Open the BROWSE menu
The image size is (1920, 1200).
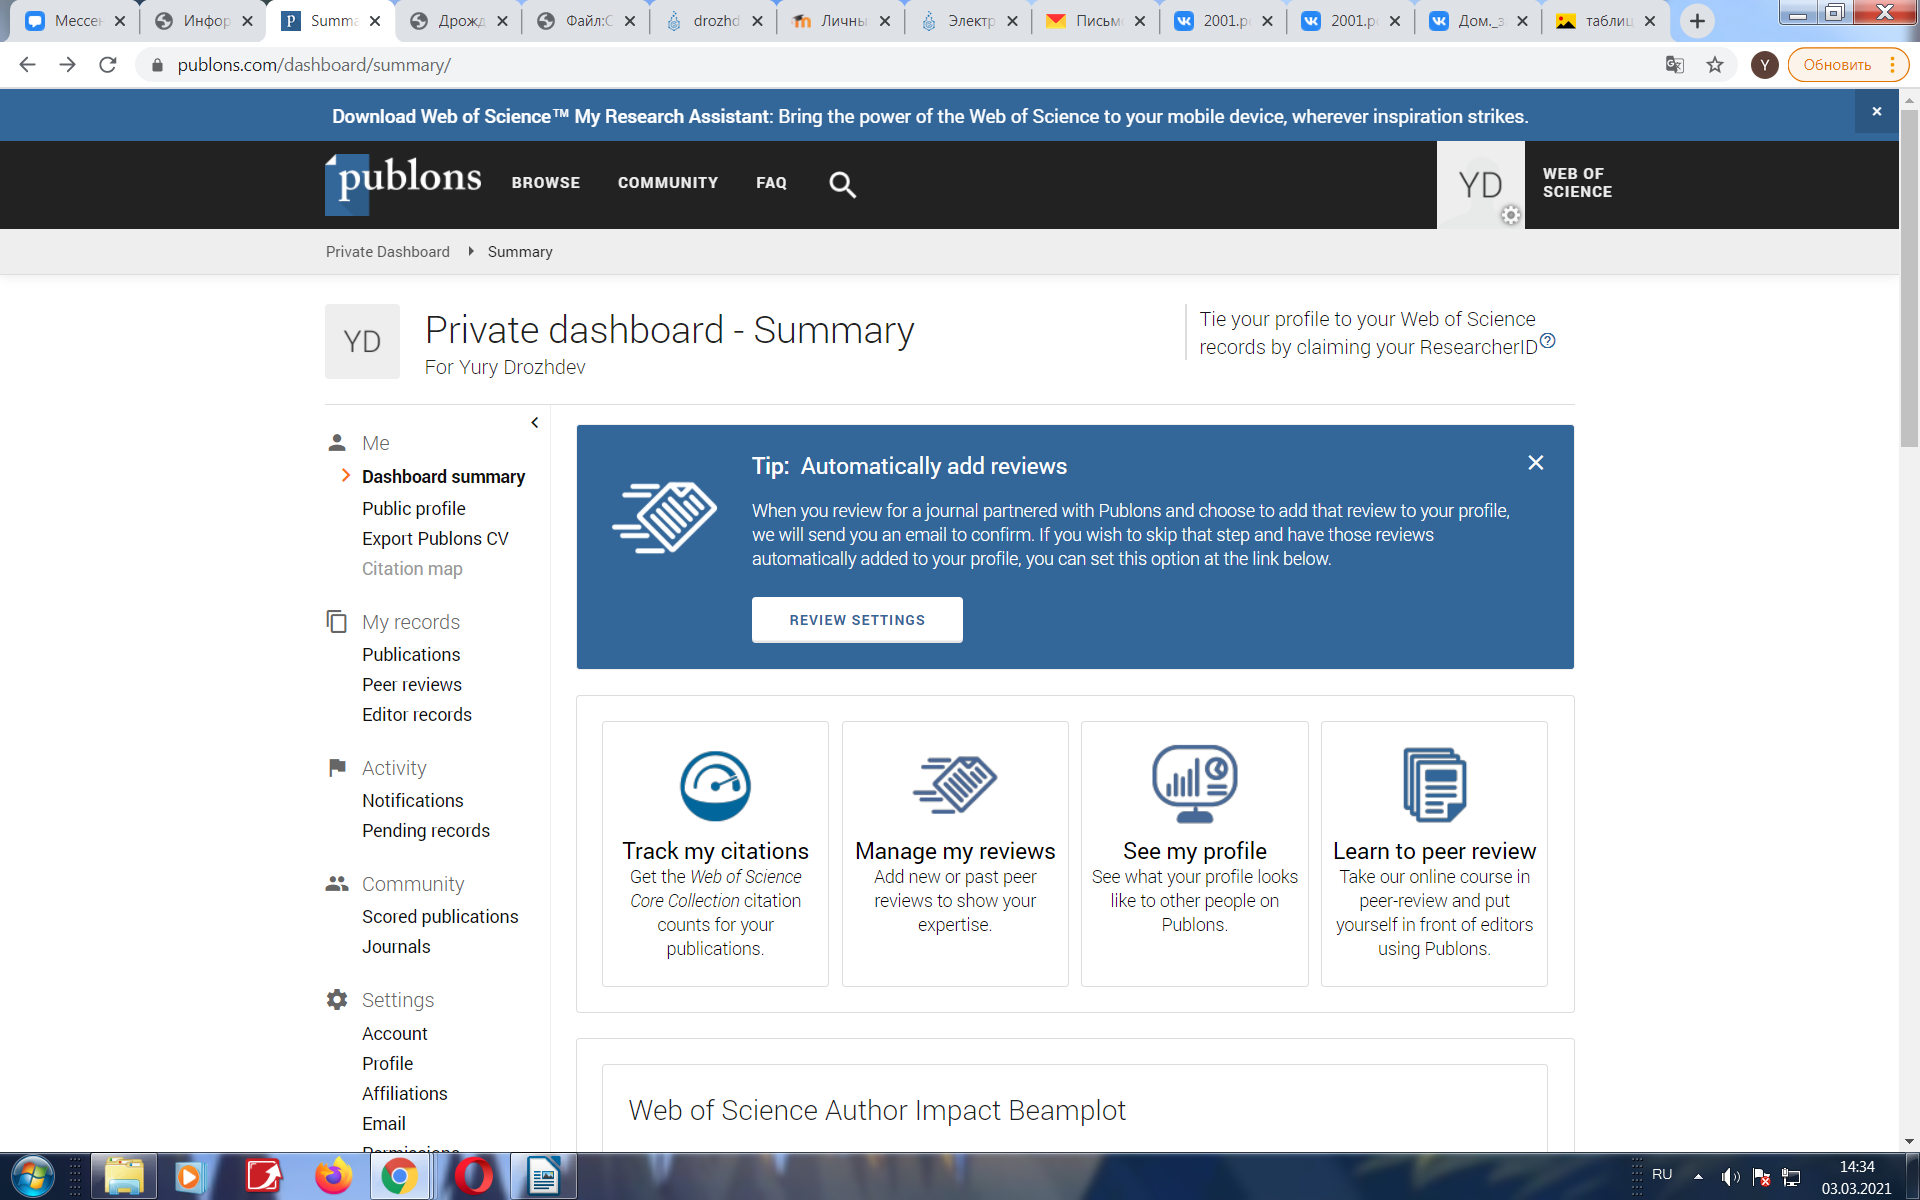(x=546, y=183)
